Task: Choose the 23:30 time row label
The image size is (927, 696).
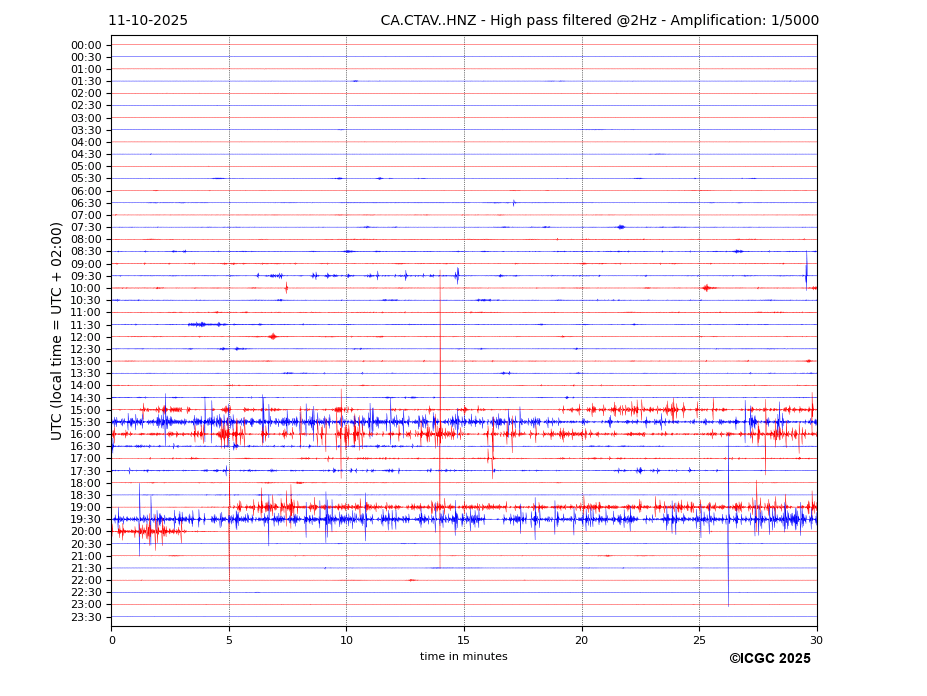Action: tap(86, 617)
